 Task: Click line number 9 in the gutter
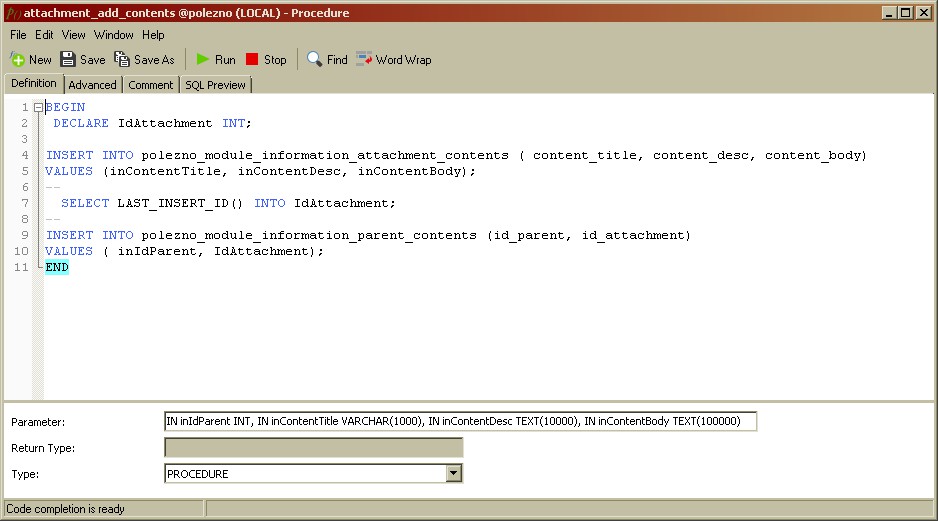click(25, 235)
